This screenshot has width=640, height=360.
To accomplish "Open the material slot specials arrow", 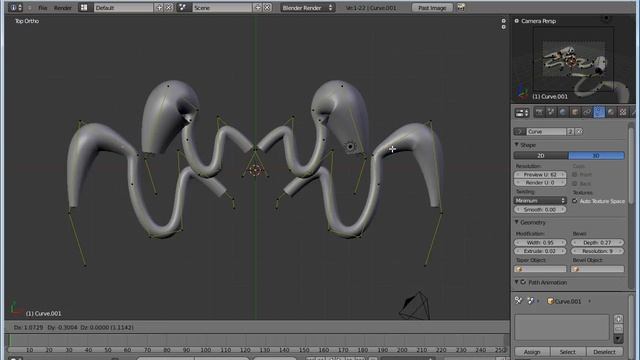I will pos(618,338).
